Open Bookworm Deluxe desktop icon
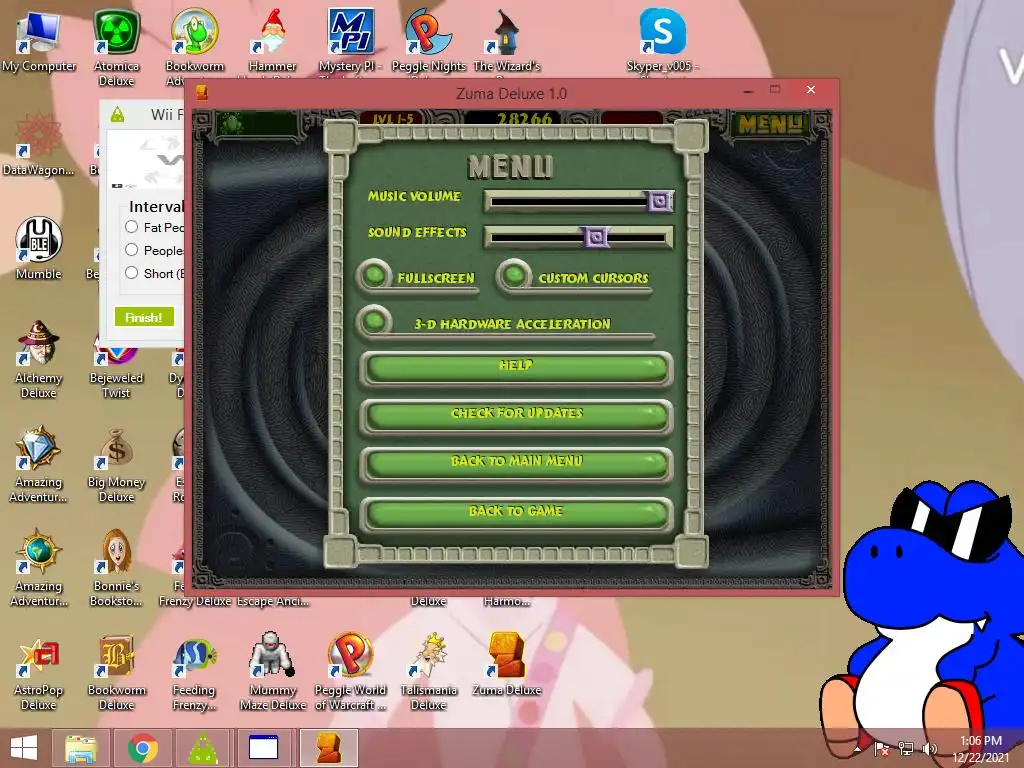Viewport: 1024px width, 768px height. [116, 672]
